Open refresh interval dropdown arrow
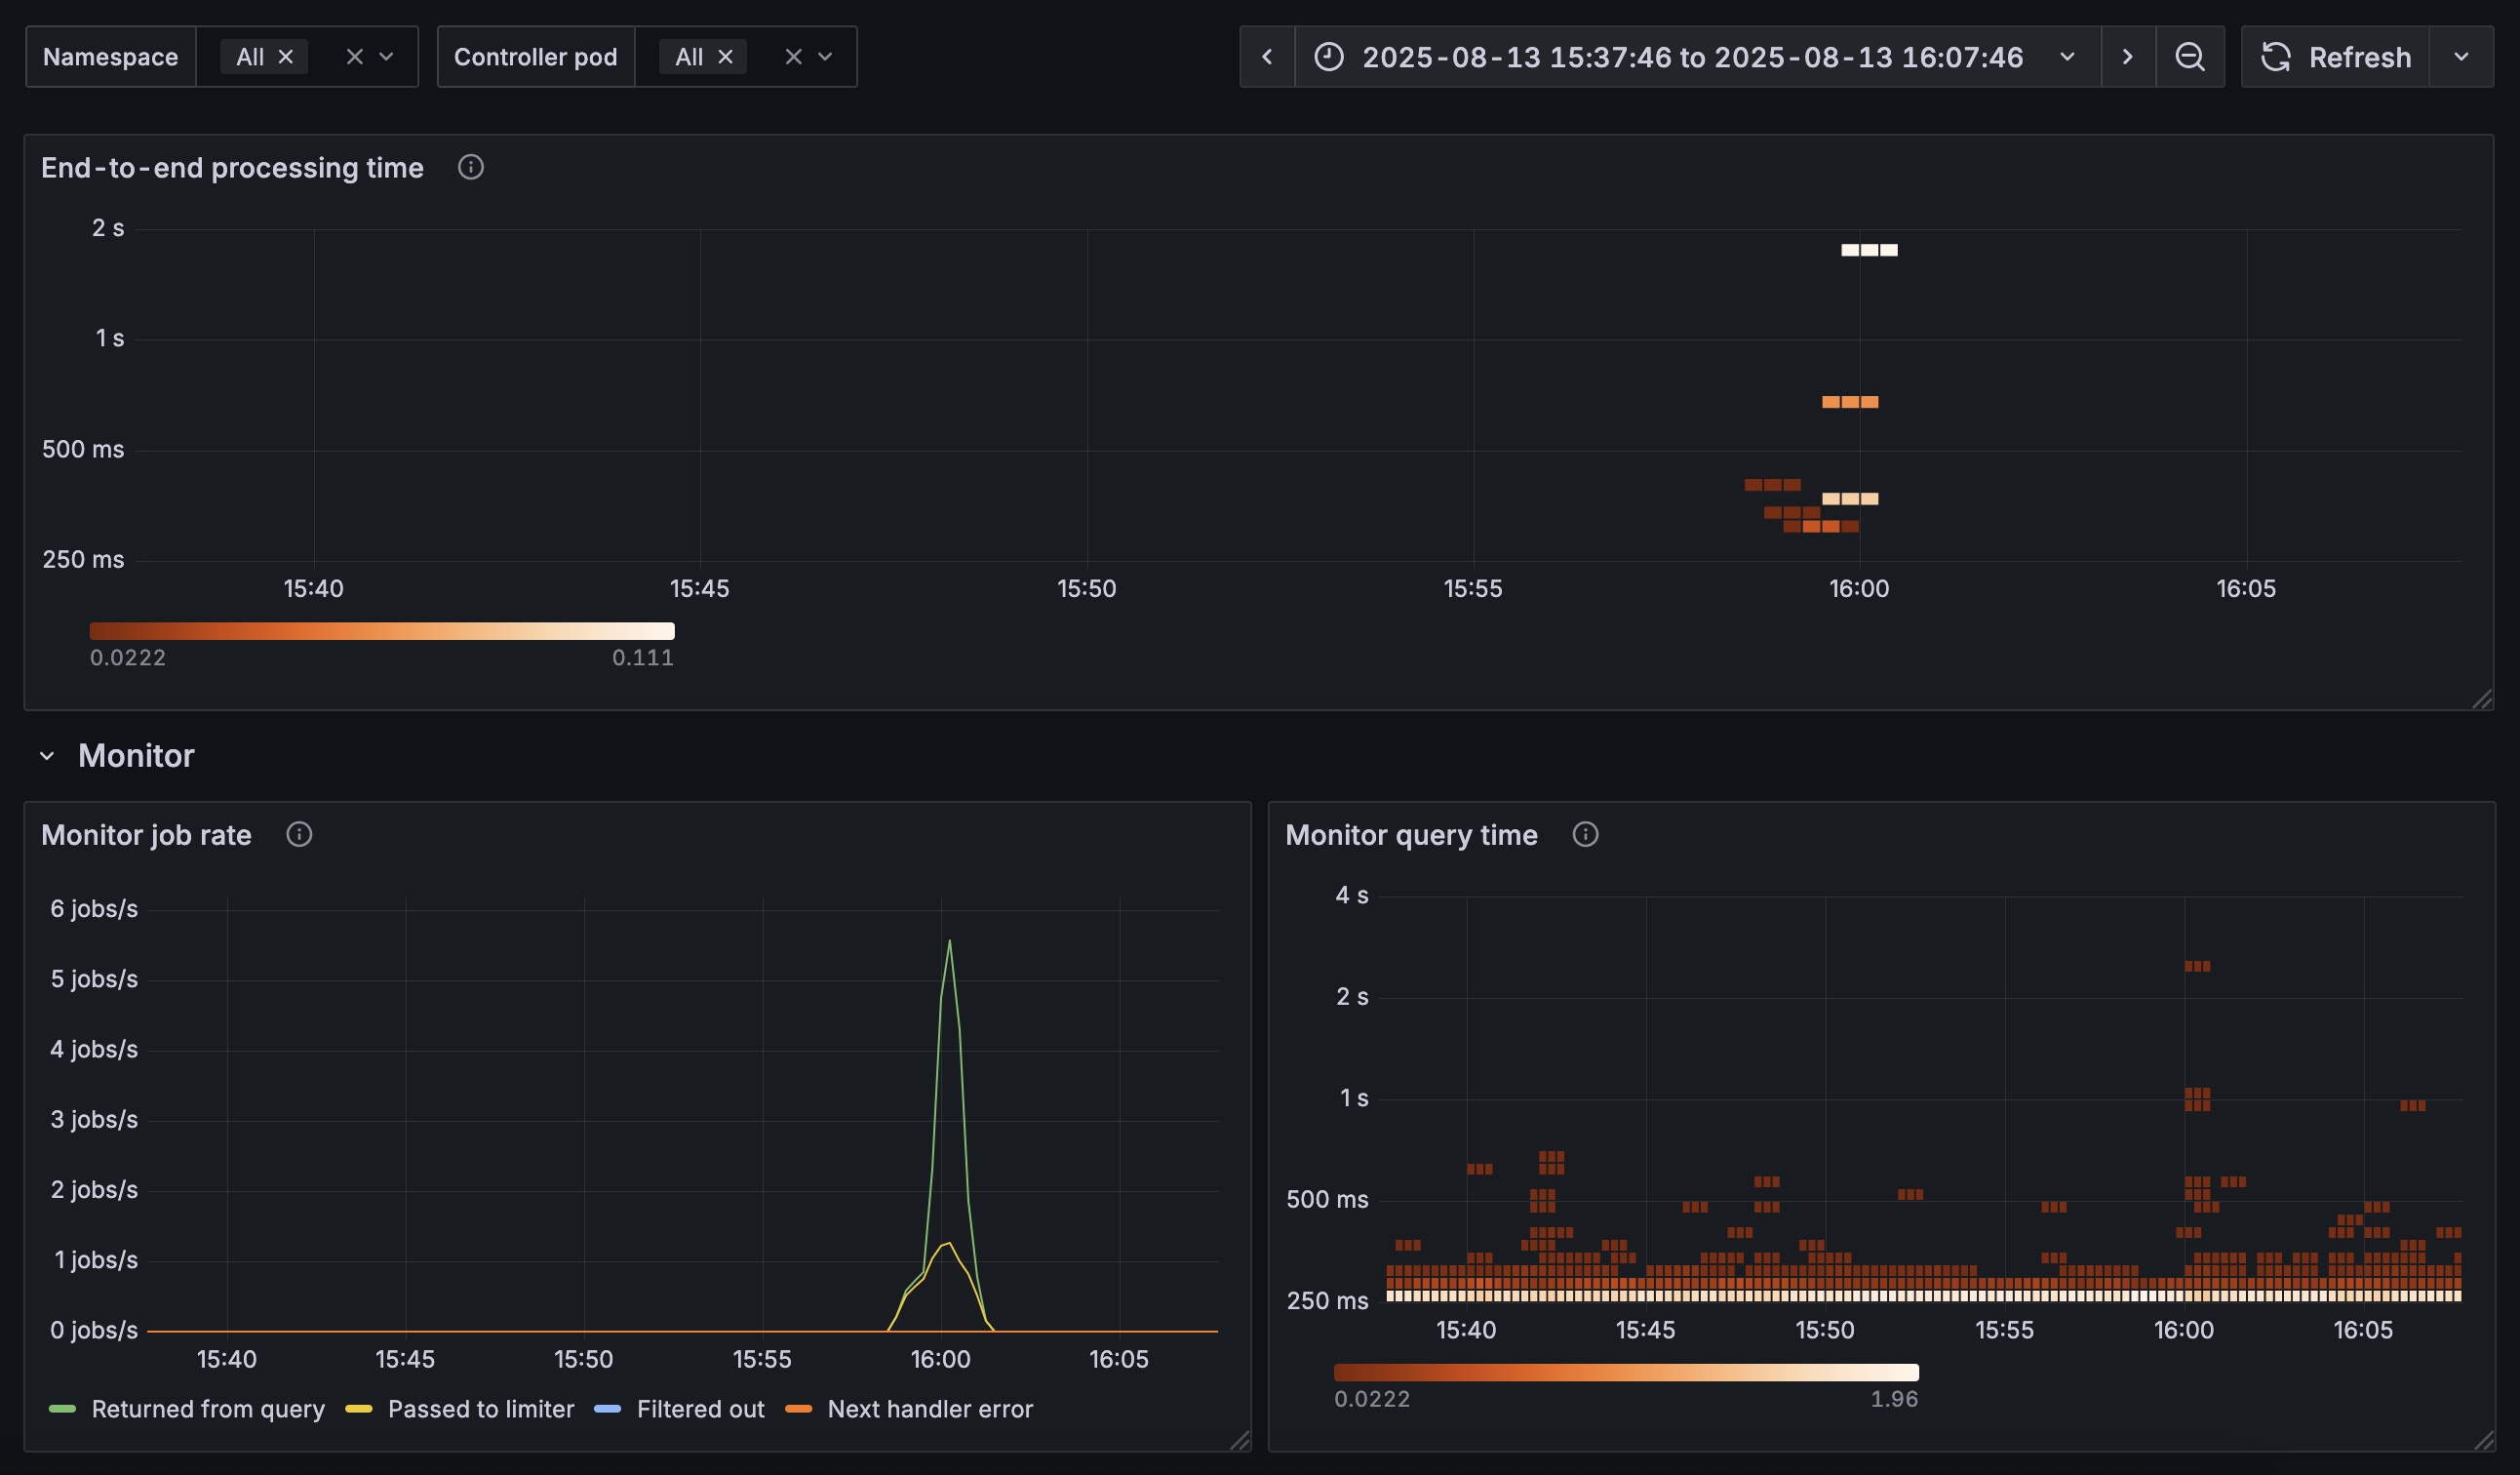The width and height of the screenshot is (2520, 1475). point(2461,57)
